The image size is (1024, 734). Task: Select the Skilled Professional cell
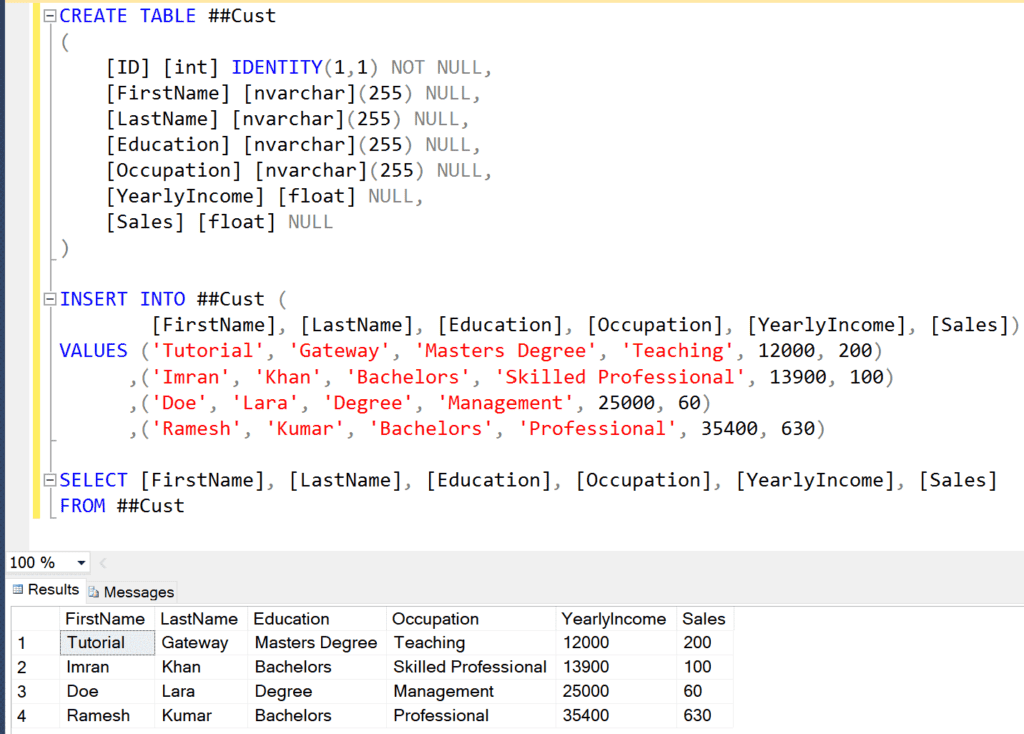coord(470,666)
